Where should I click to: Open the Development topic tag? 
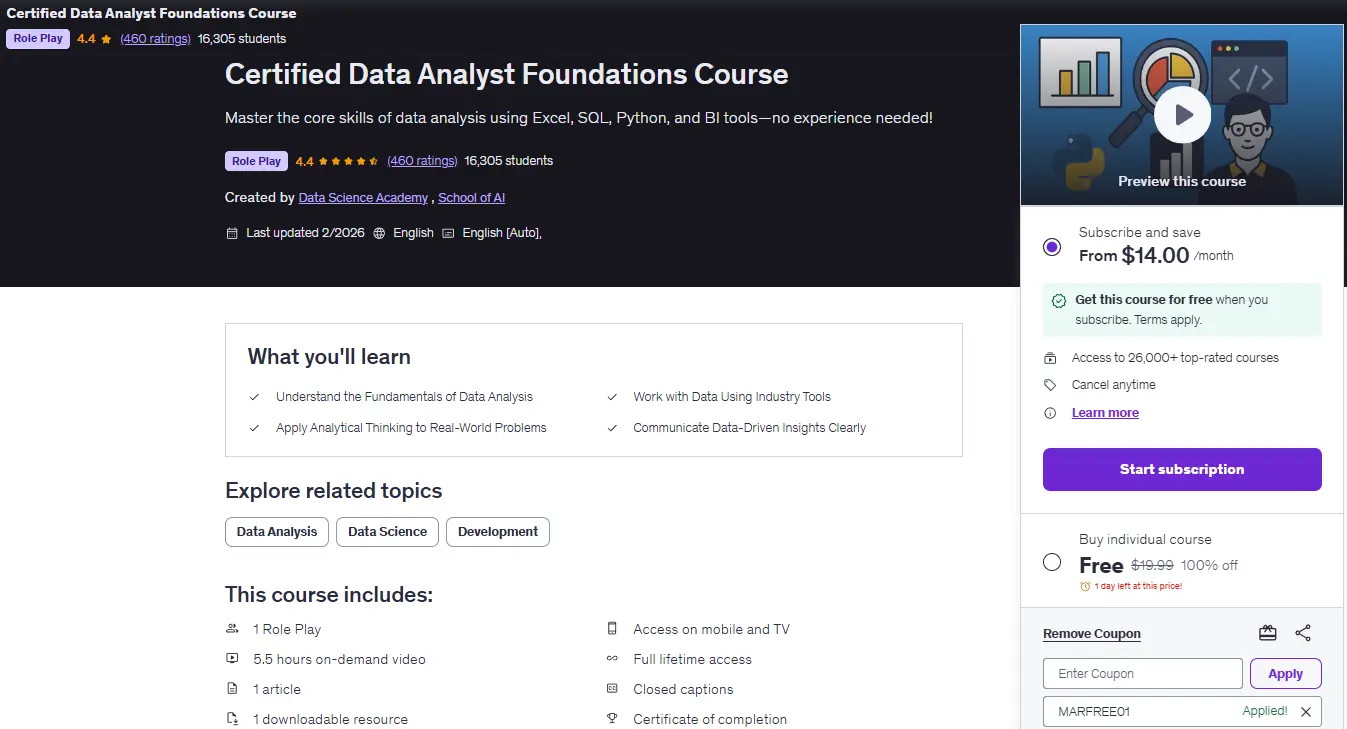[498, 532]
